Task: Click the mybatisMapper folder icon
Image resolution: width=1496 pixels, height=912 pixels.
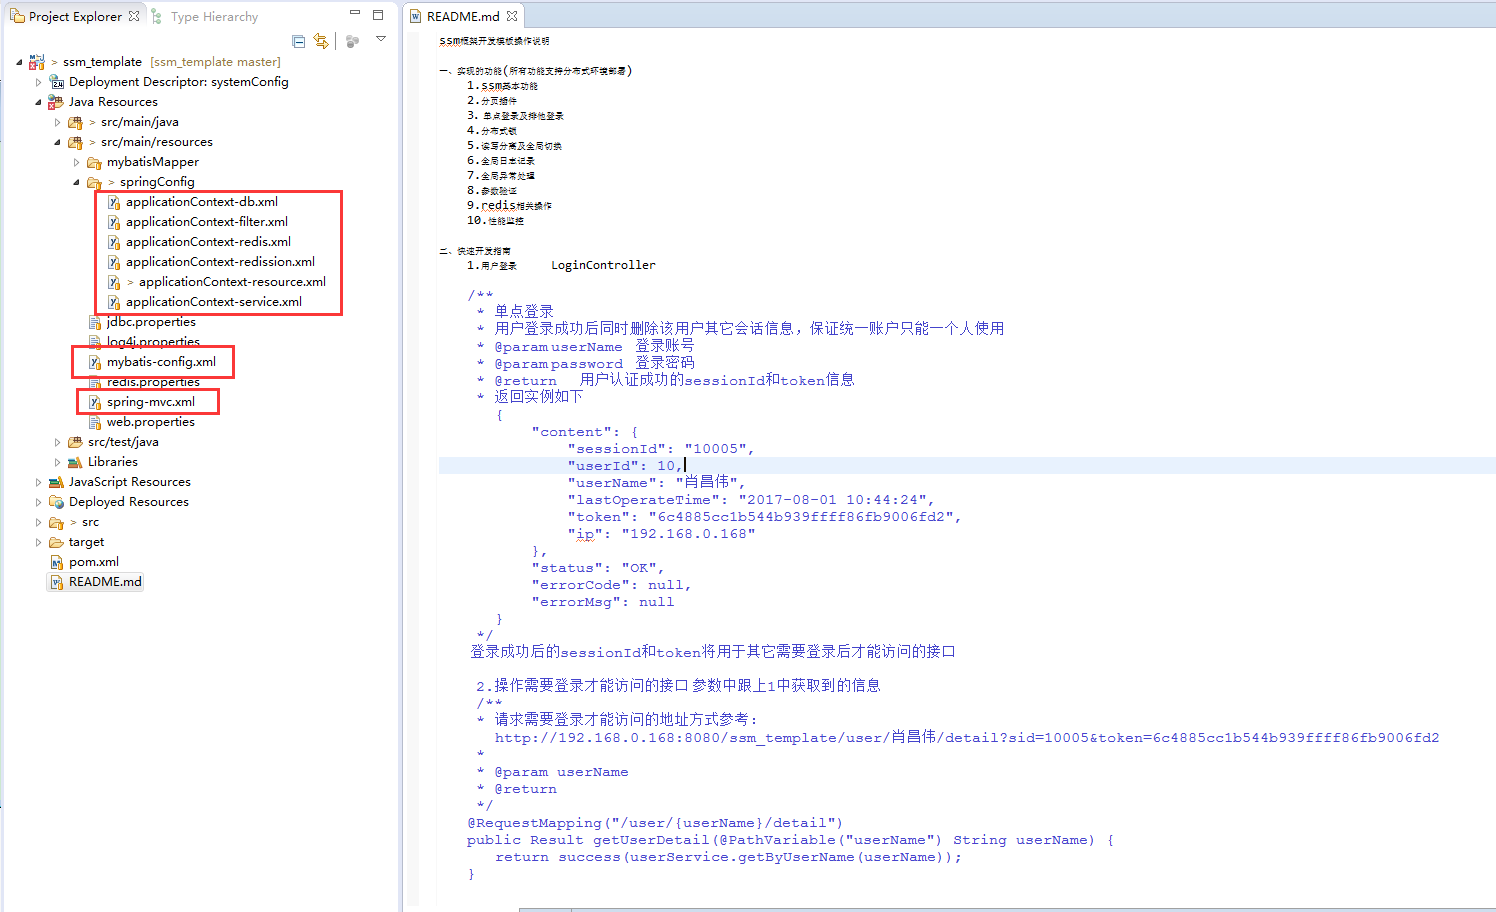Action: coord(95,162)
